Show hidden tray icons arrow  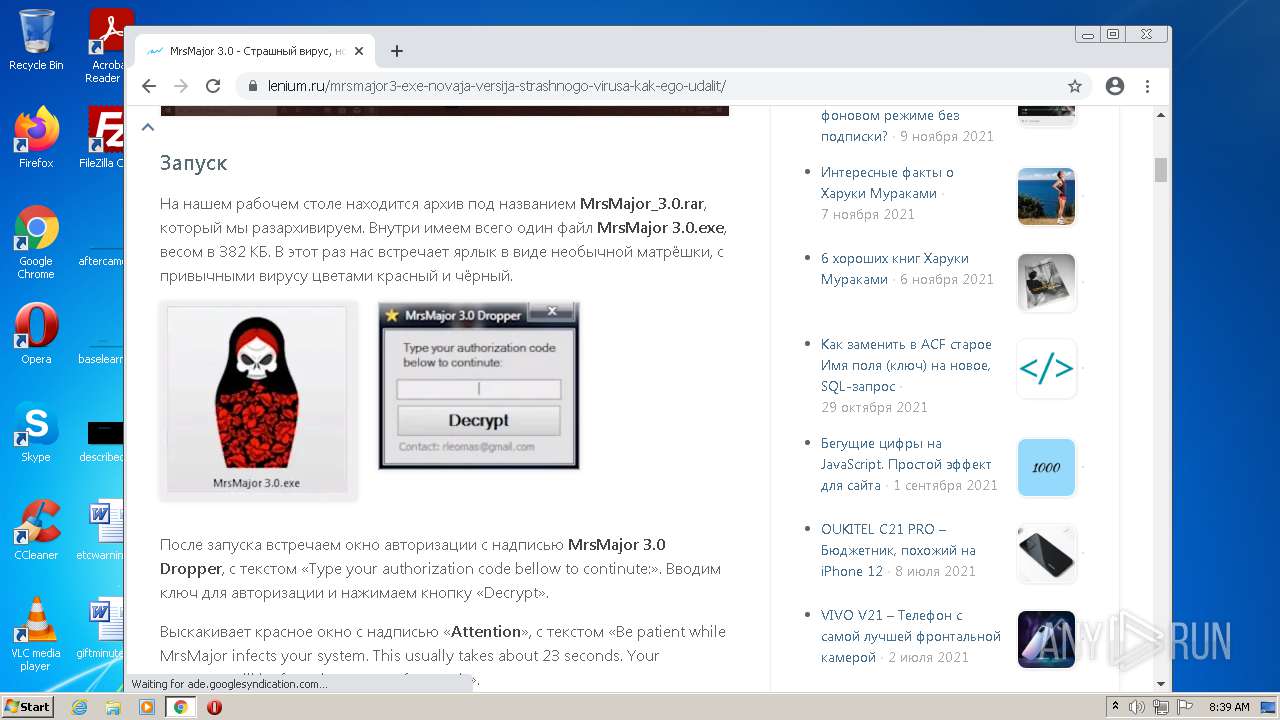coord(1115,707)
